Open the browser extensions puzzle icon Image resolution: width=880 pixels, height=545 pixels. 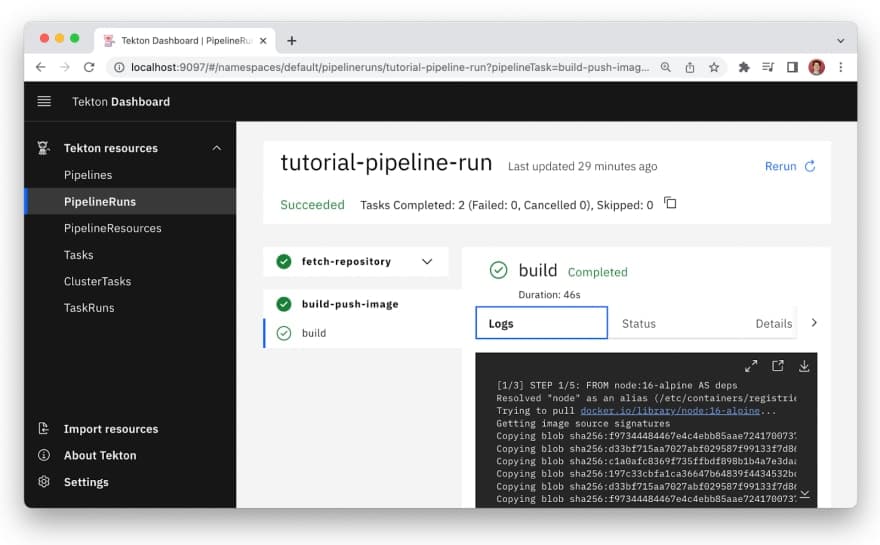[x=744, y=67]
